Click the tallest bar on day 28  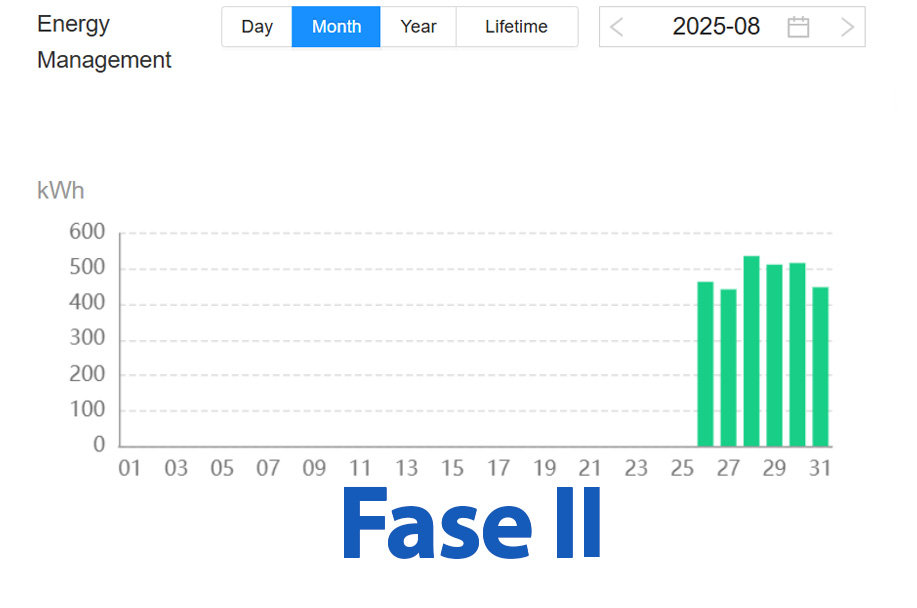pos(750,350)
